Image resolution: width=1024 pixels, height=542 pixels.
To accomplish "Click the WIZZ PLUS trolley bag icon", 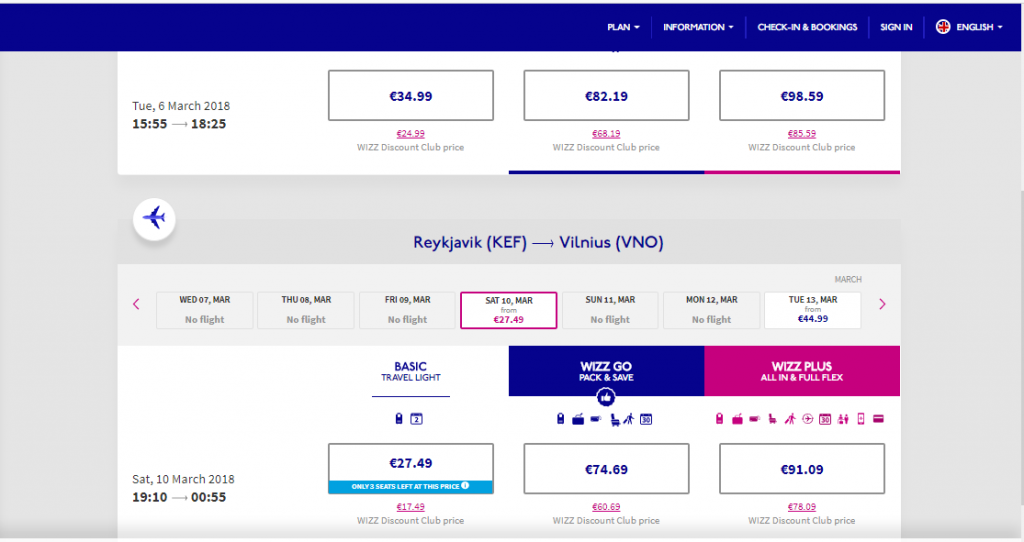I will point(755,419).
